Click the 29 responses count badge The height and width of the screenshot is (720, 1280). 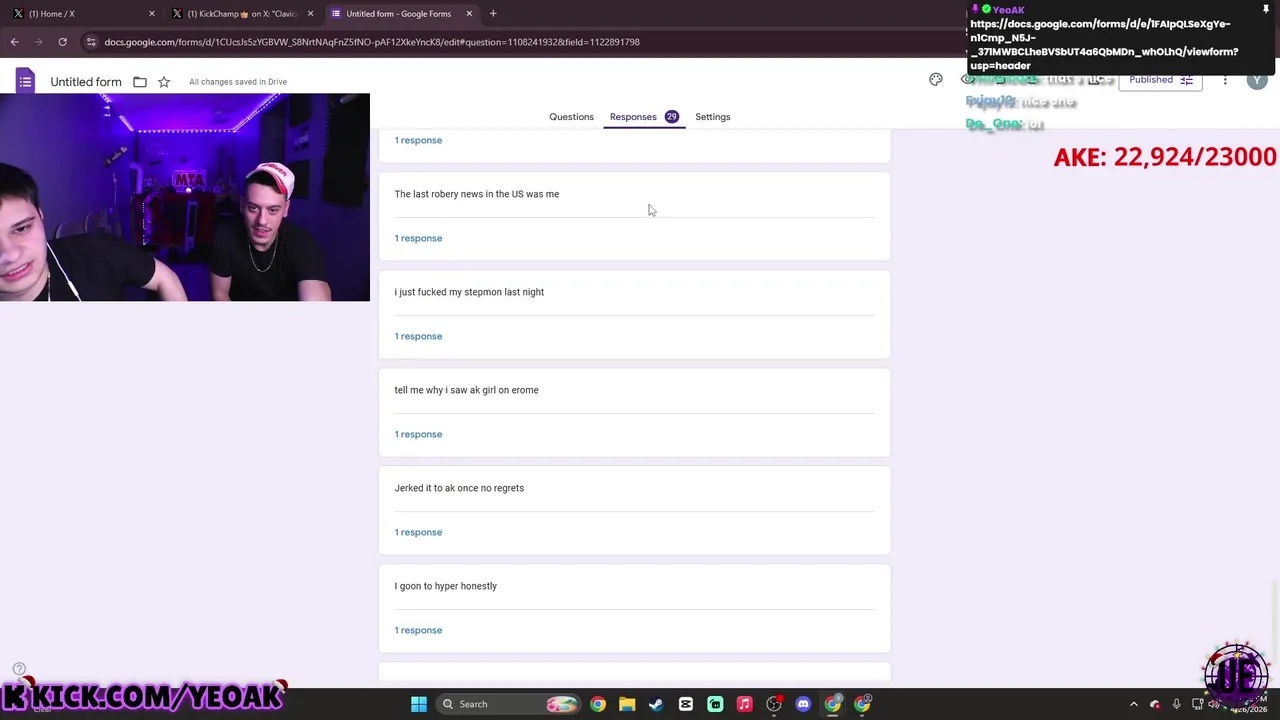point(671,117)
